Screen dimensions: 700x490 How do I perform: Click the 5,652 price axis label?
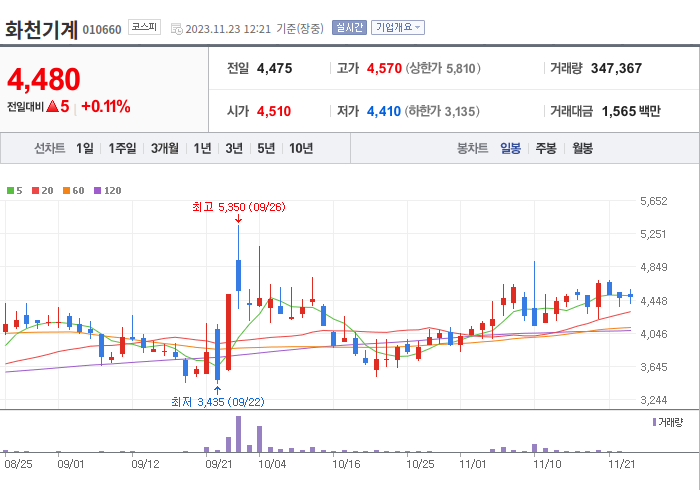click(x=654, y=201)
